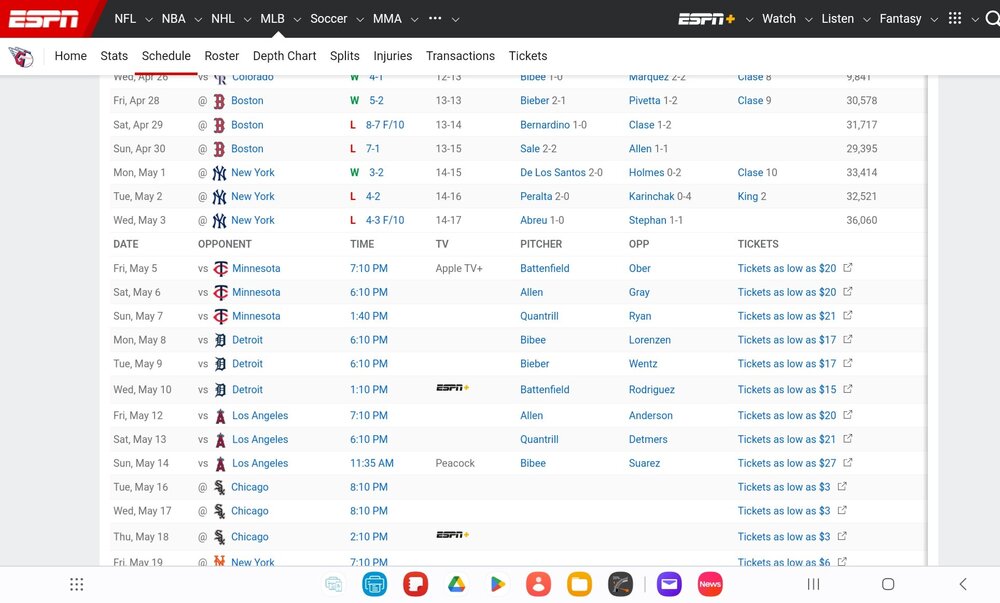Click the ESPN+ badge on the May 10 game
The height and width of the screenshot is (603, 1000).
(452, 388)
